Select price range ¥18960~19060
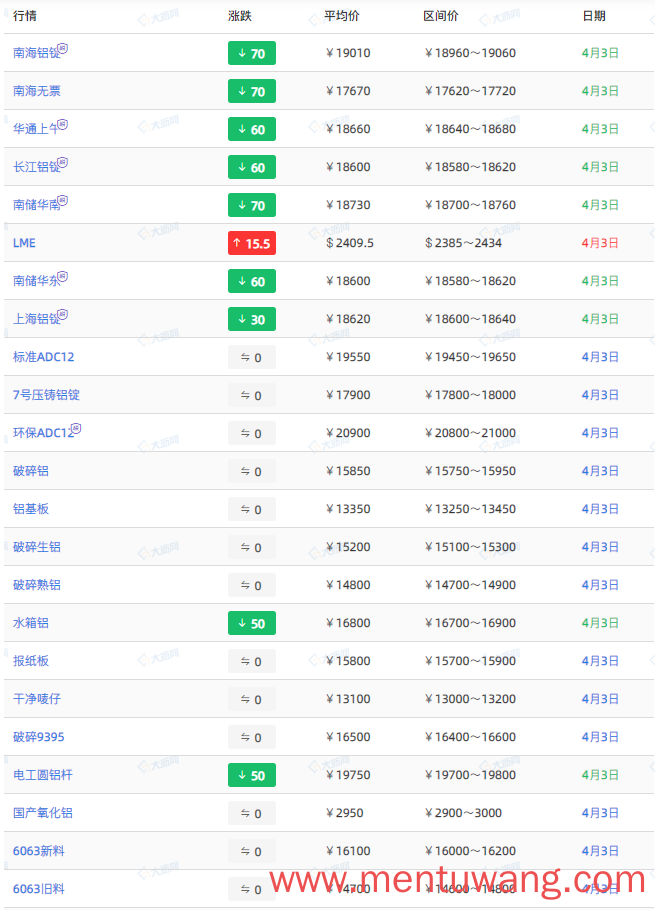Screen dimensions: 655x910 pos(471,53)
